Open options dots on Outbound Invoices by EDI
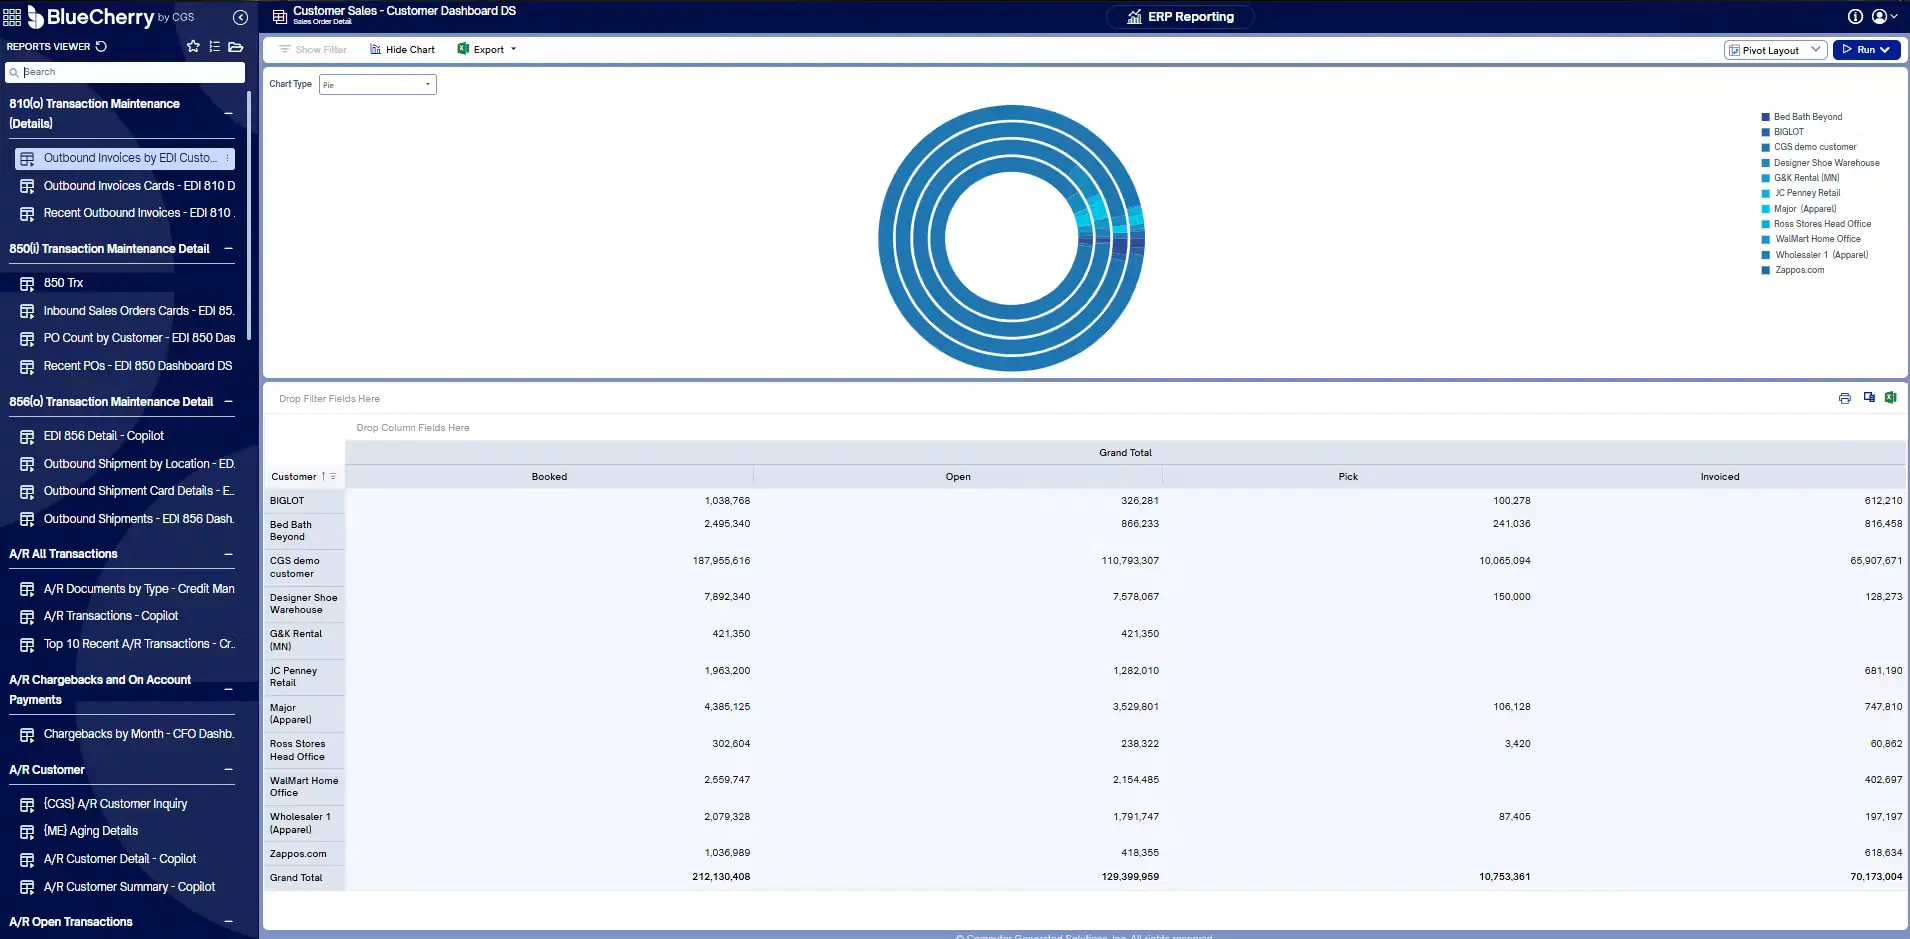The width and height of the screenshot is (1910, 939). [x=227, y=158]
